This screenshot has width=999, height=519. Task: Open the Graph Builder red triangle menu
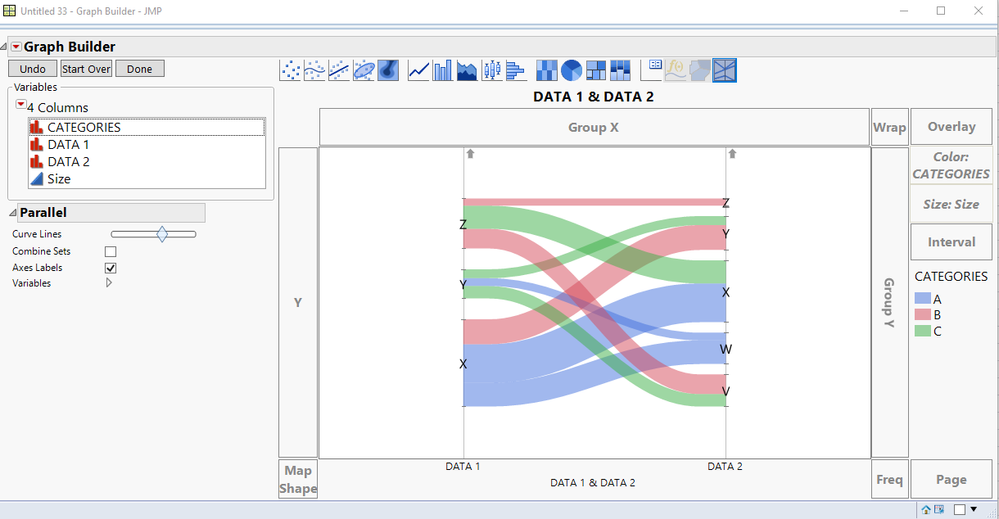click(x=17, y=47)
